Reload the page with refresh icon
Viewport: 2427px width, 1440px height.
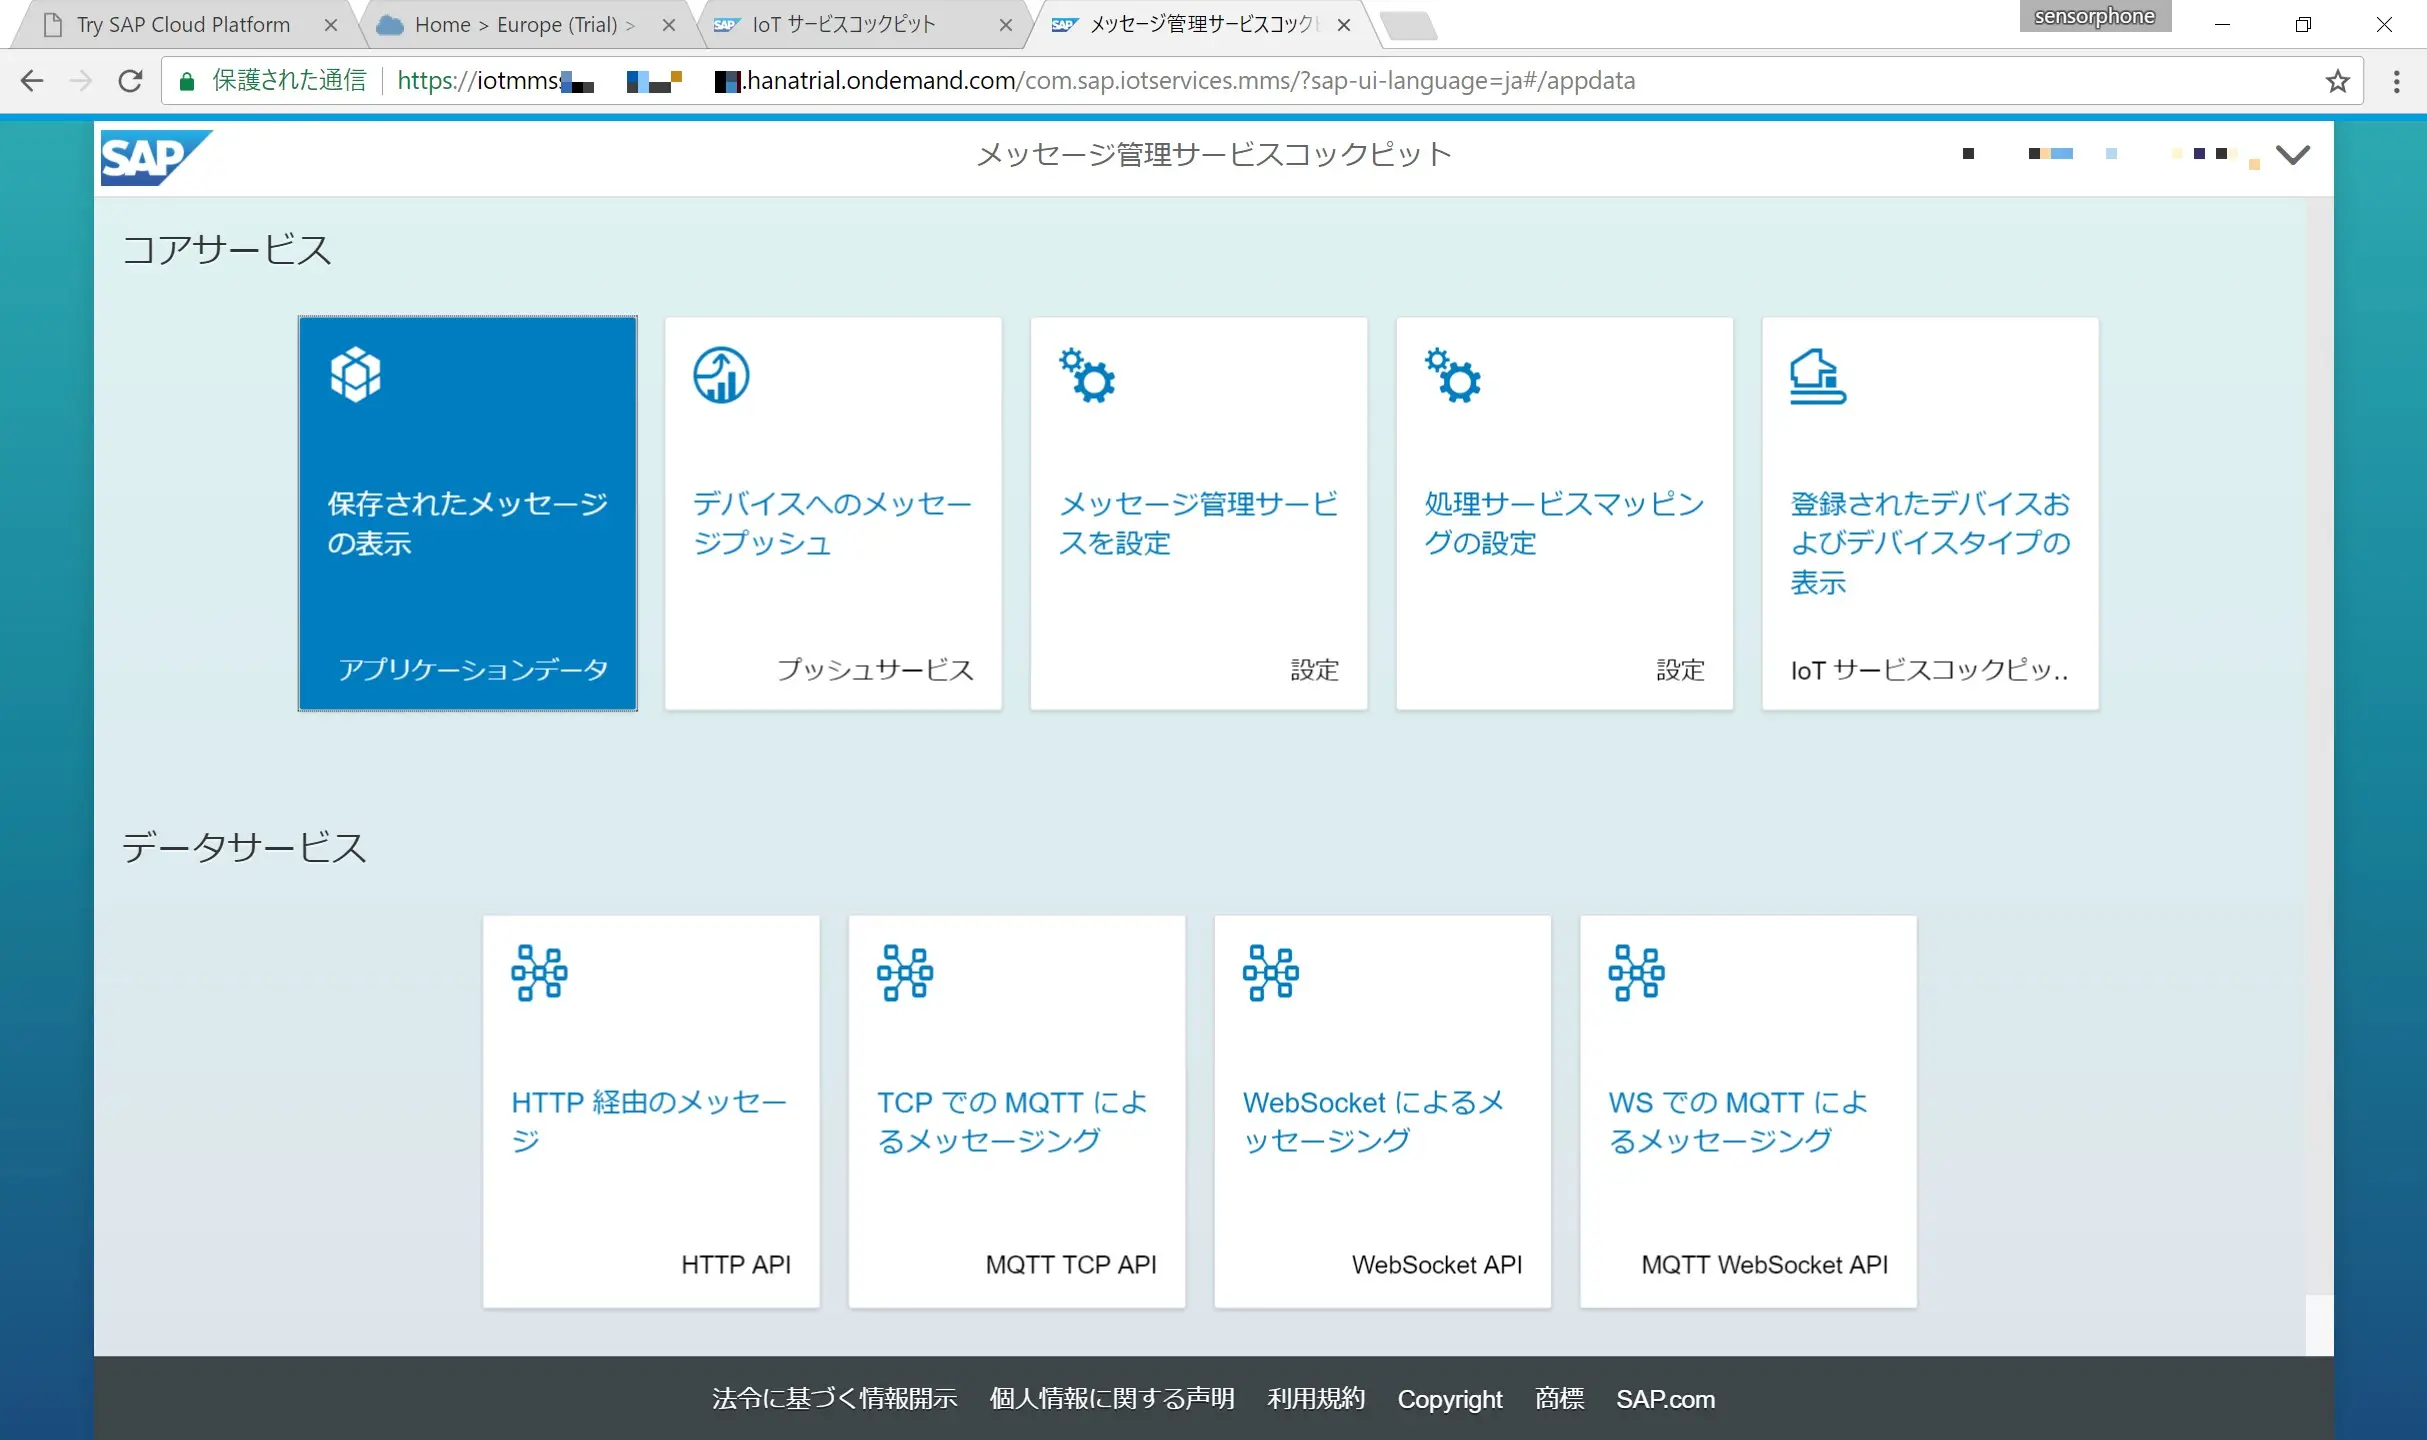(x=130, y=81)
